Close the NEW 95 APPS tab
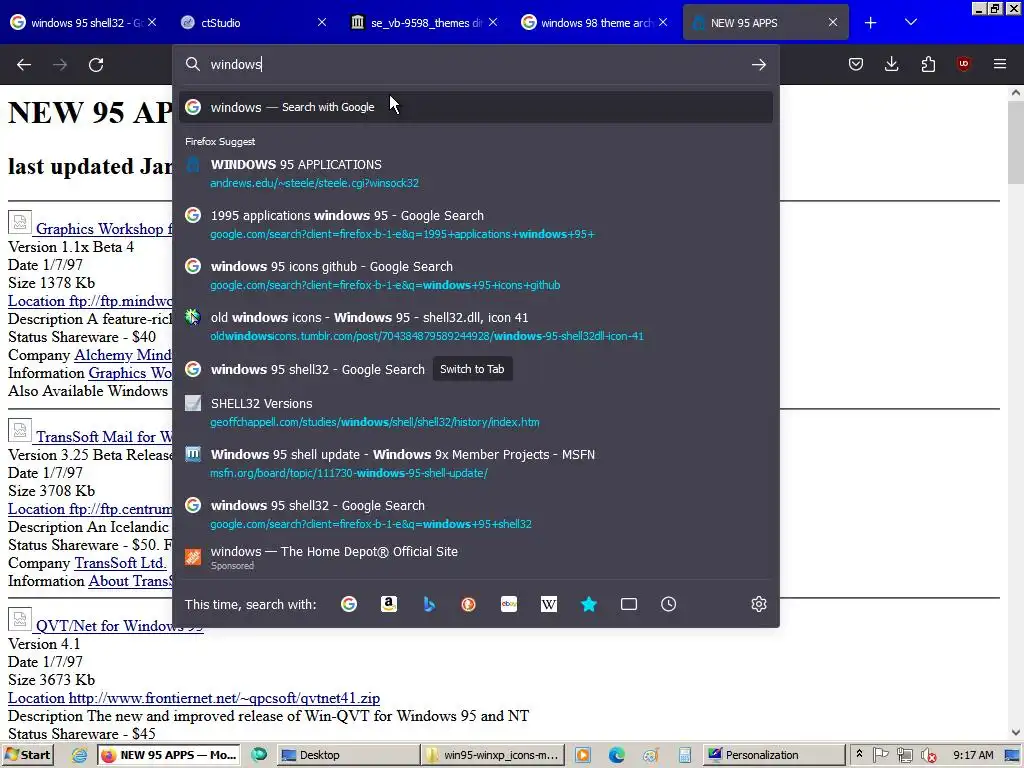The image size is (1024, 768). pos(833,23)
